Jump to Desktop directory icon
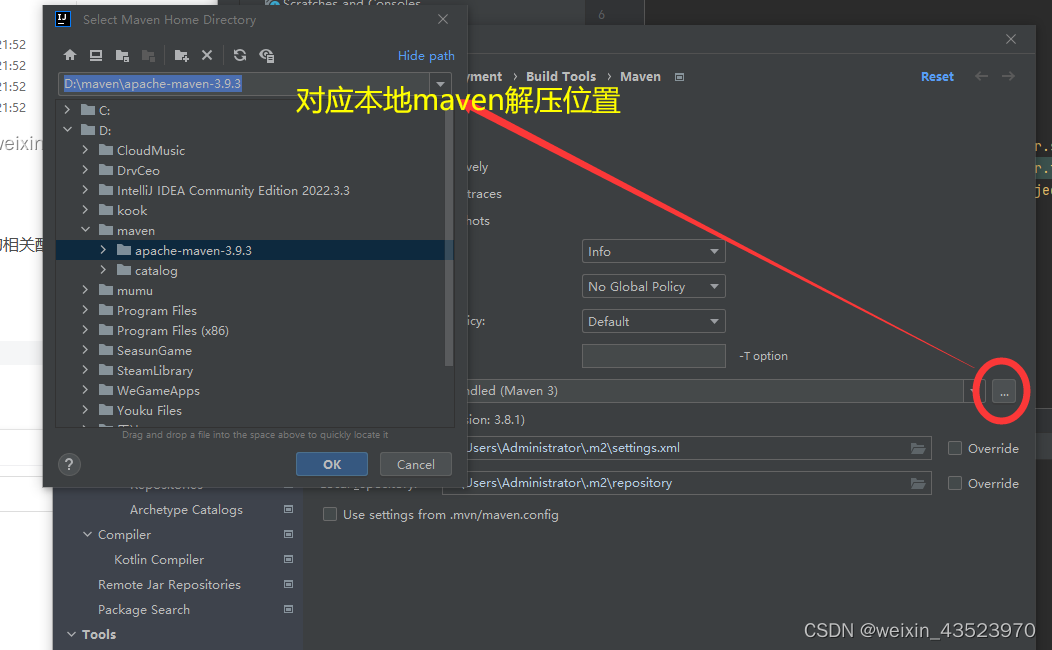Viewport: 1052px width, 650px height. pos(96,55)
